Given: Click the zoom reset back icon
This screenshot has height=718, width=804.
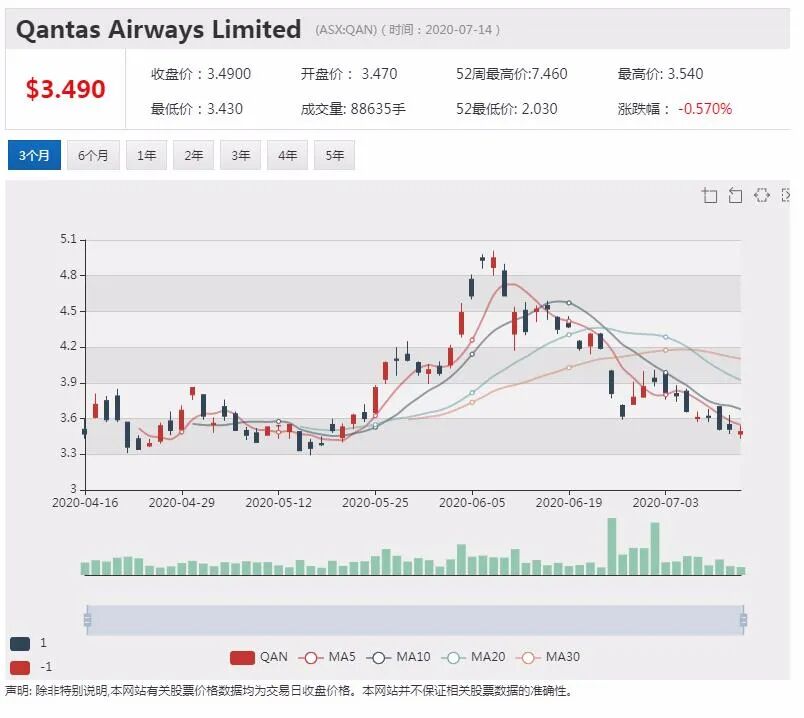Looking at the screenshot, I should coord(735,195).
